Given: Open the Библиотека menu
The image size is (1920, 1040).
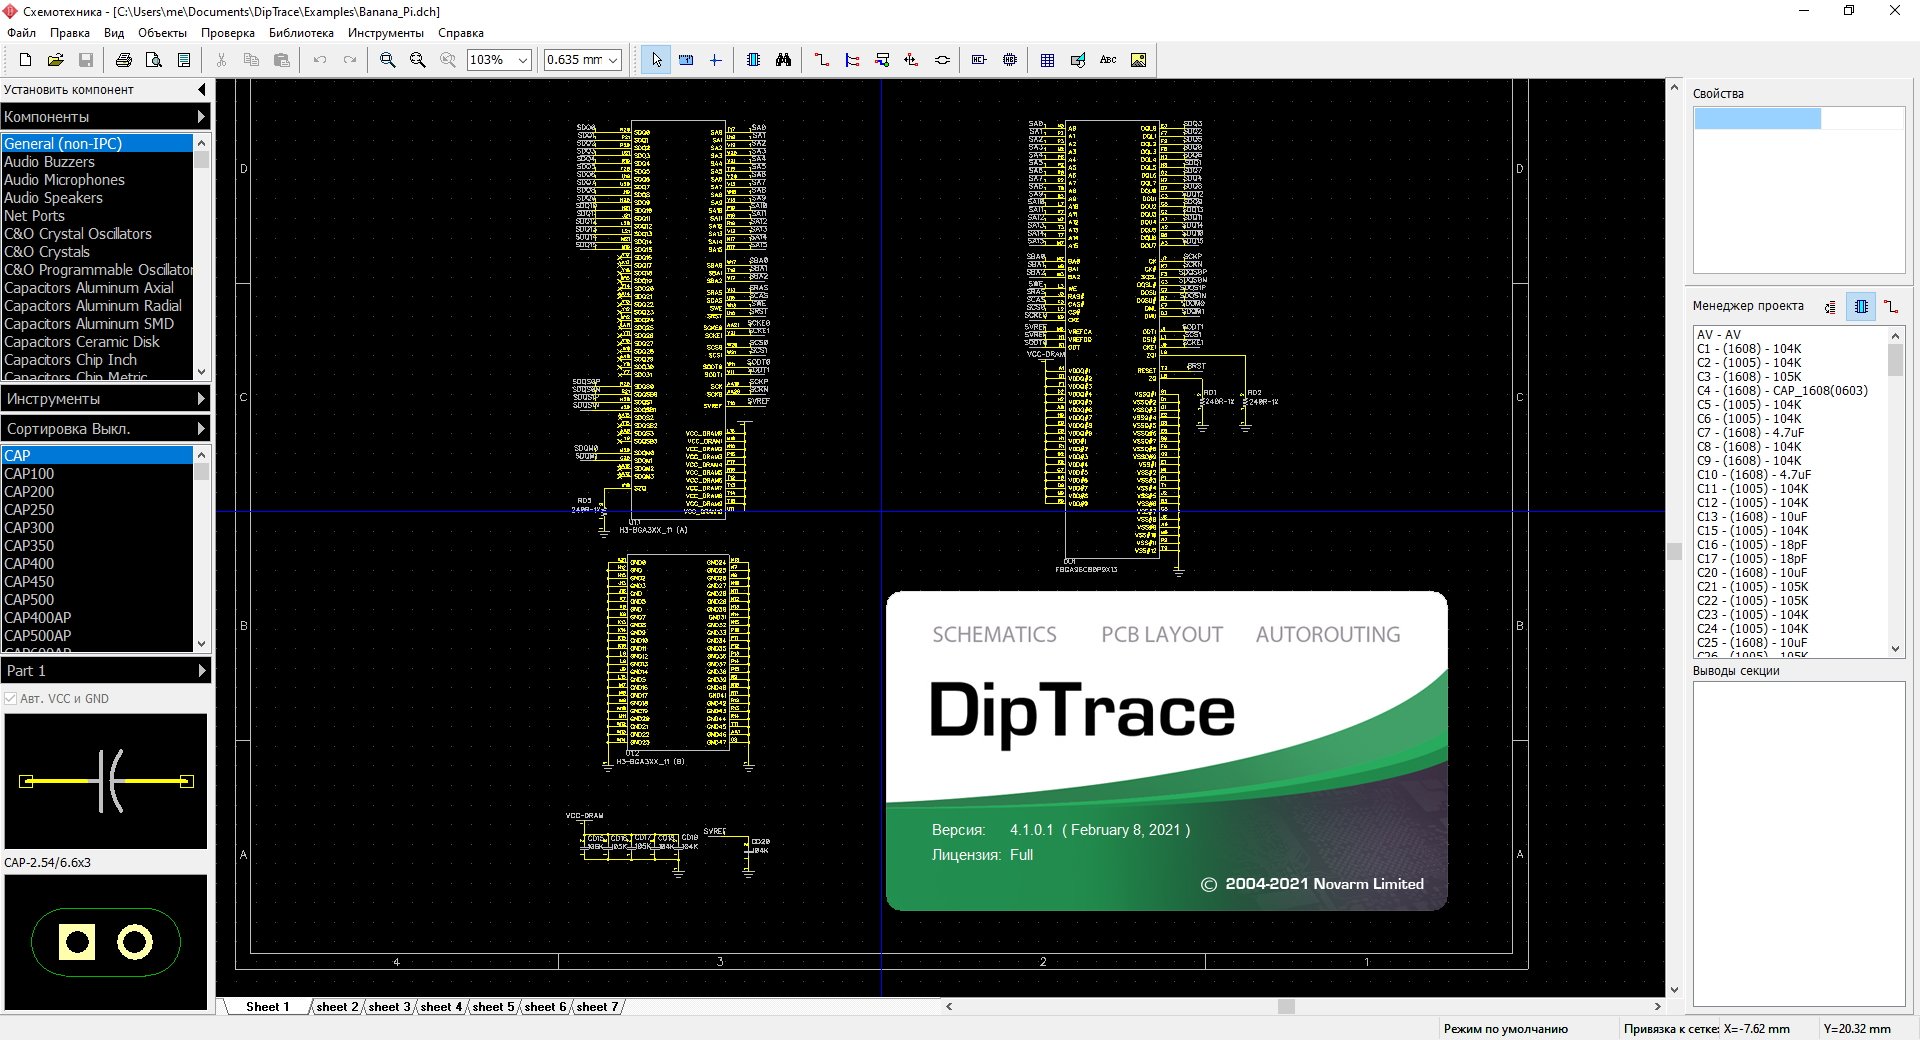Looking at the screenshot, I should [x=301, y=33].
